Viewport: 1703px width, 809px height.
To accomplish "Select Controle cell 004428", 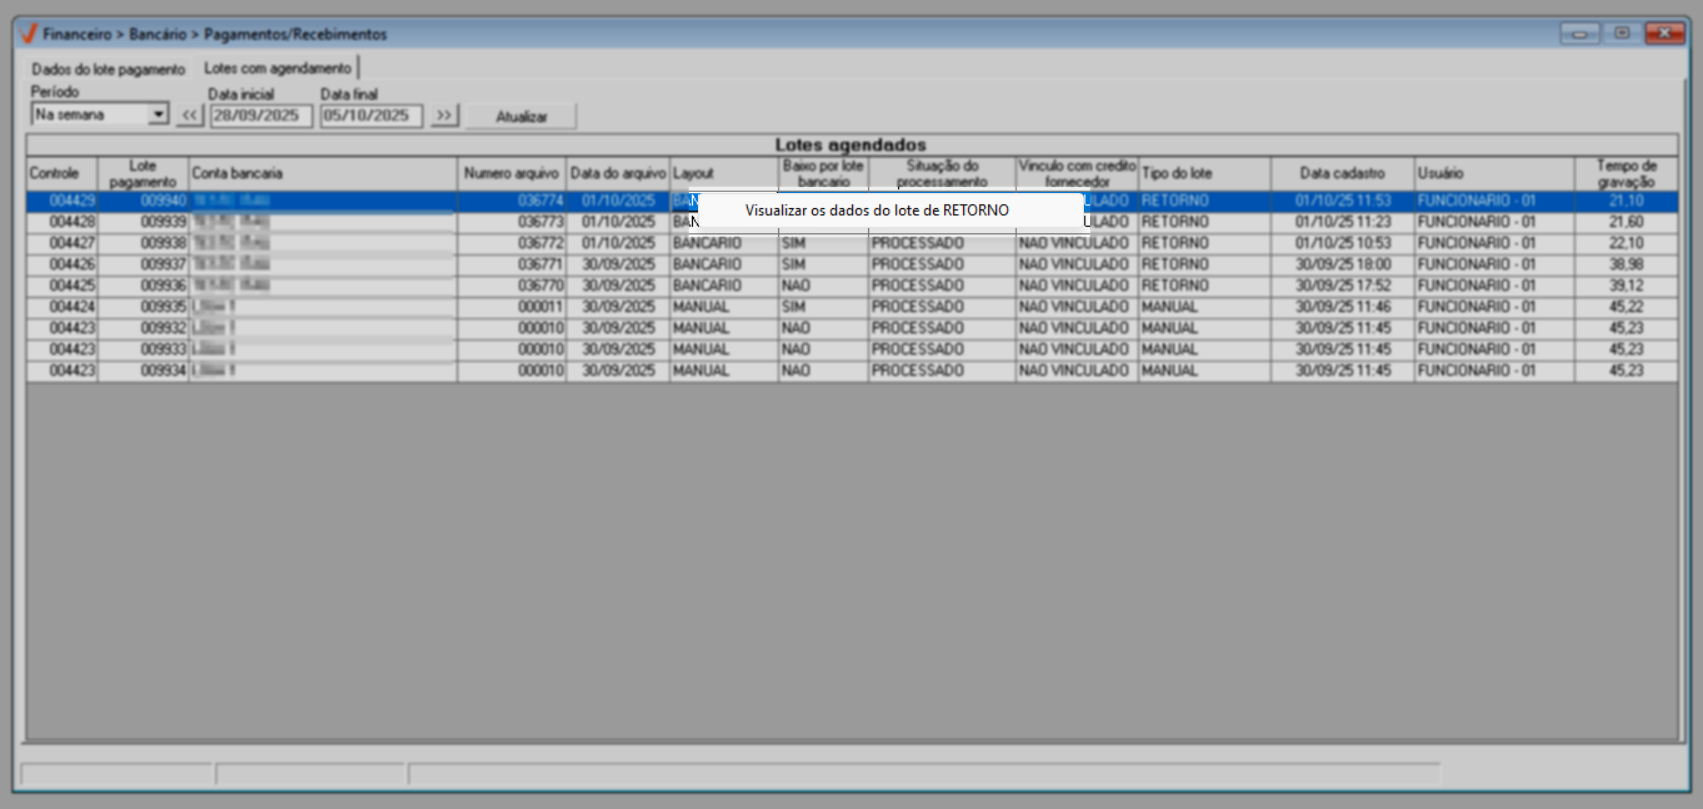I will coord(62,222).
